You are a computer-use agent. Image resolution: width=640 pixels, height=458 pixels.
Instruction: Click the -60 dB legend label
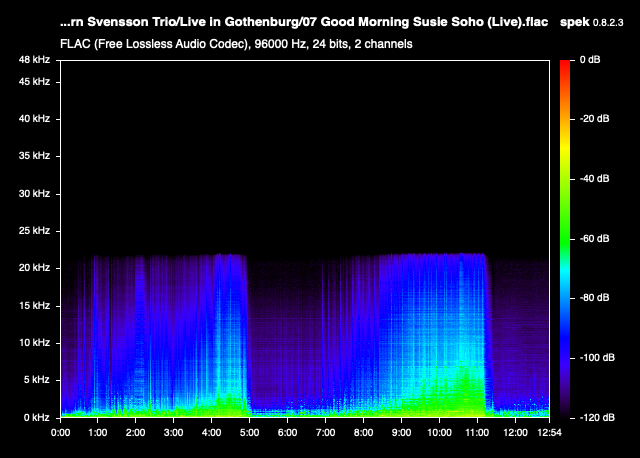pos(594,238)
